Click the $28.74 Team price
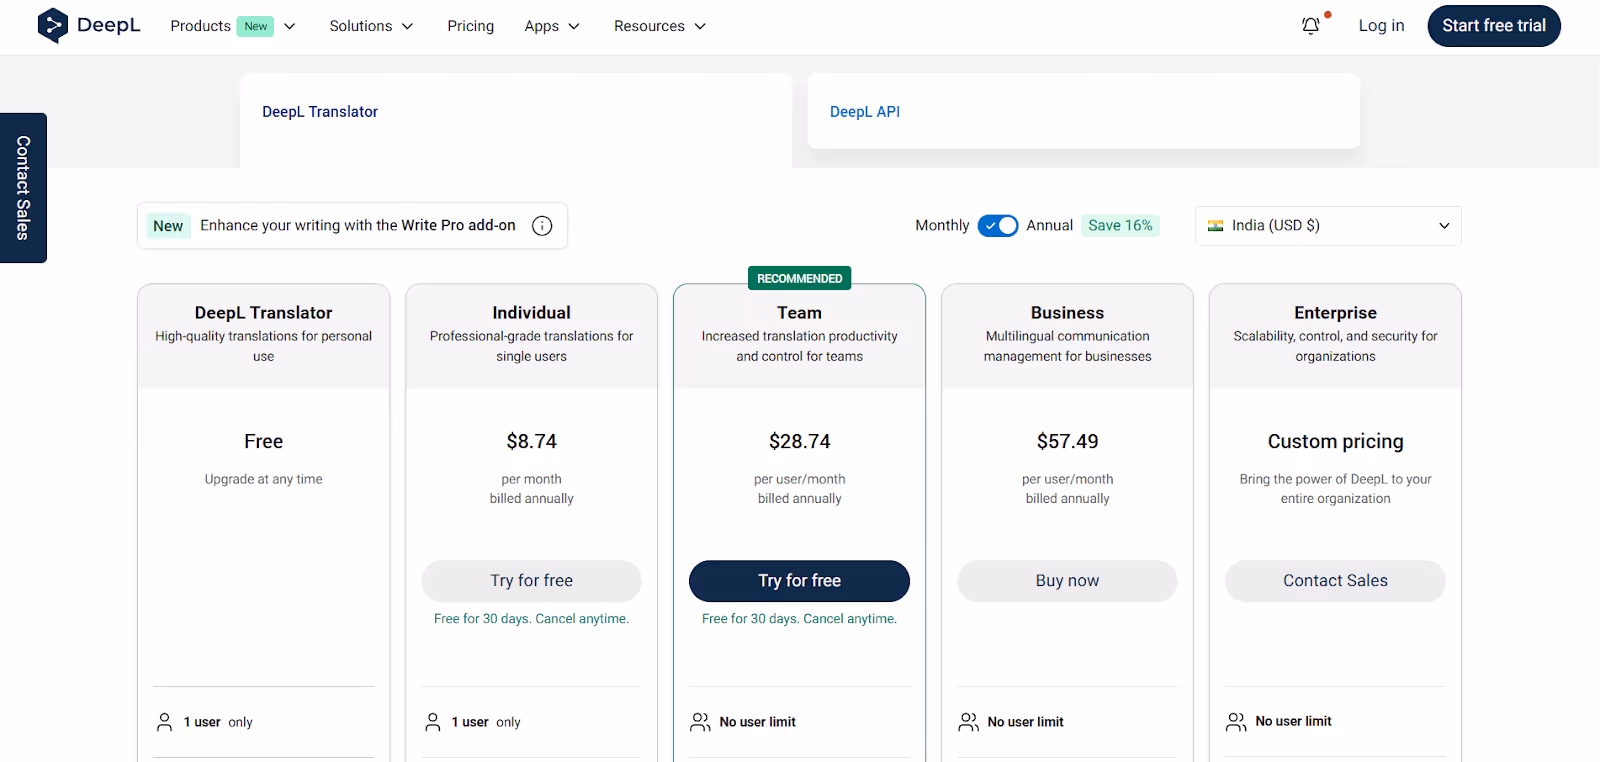 tap(800, 442)
